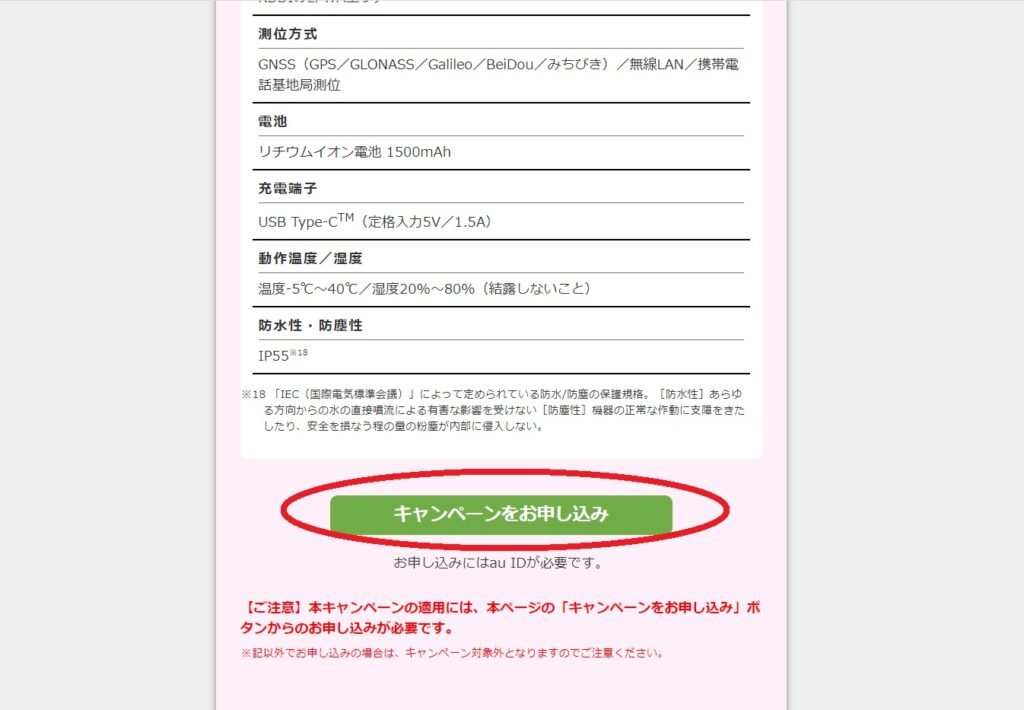
Task: Click the word BeiDou in positioning list
Action: point(509,64)
